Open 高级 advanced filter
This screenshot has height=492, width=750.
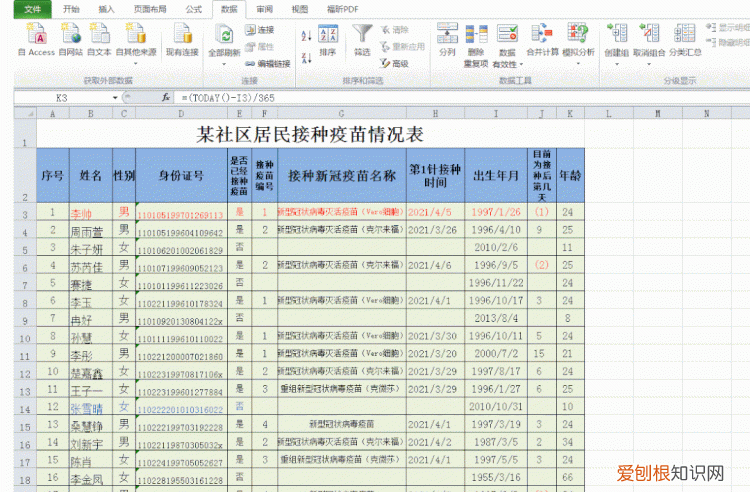[395, 63]
